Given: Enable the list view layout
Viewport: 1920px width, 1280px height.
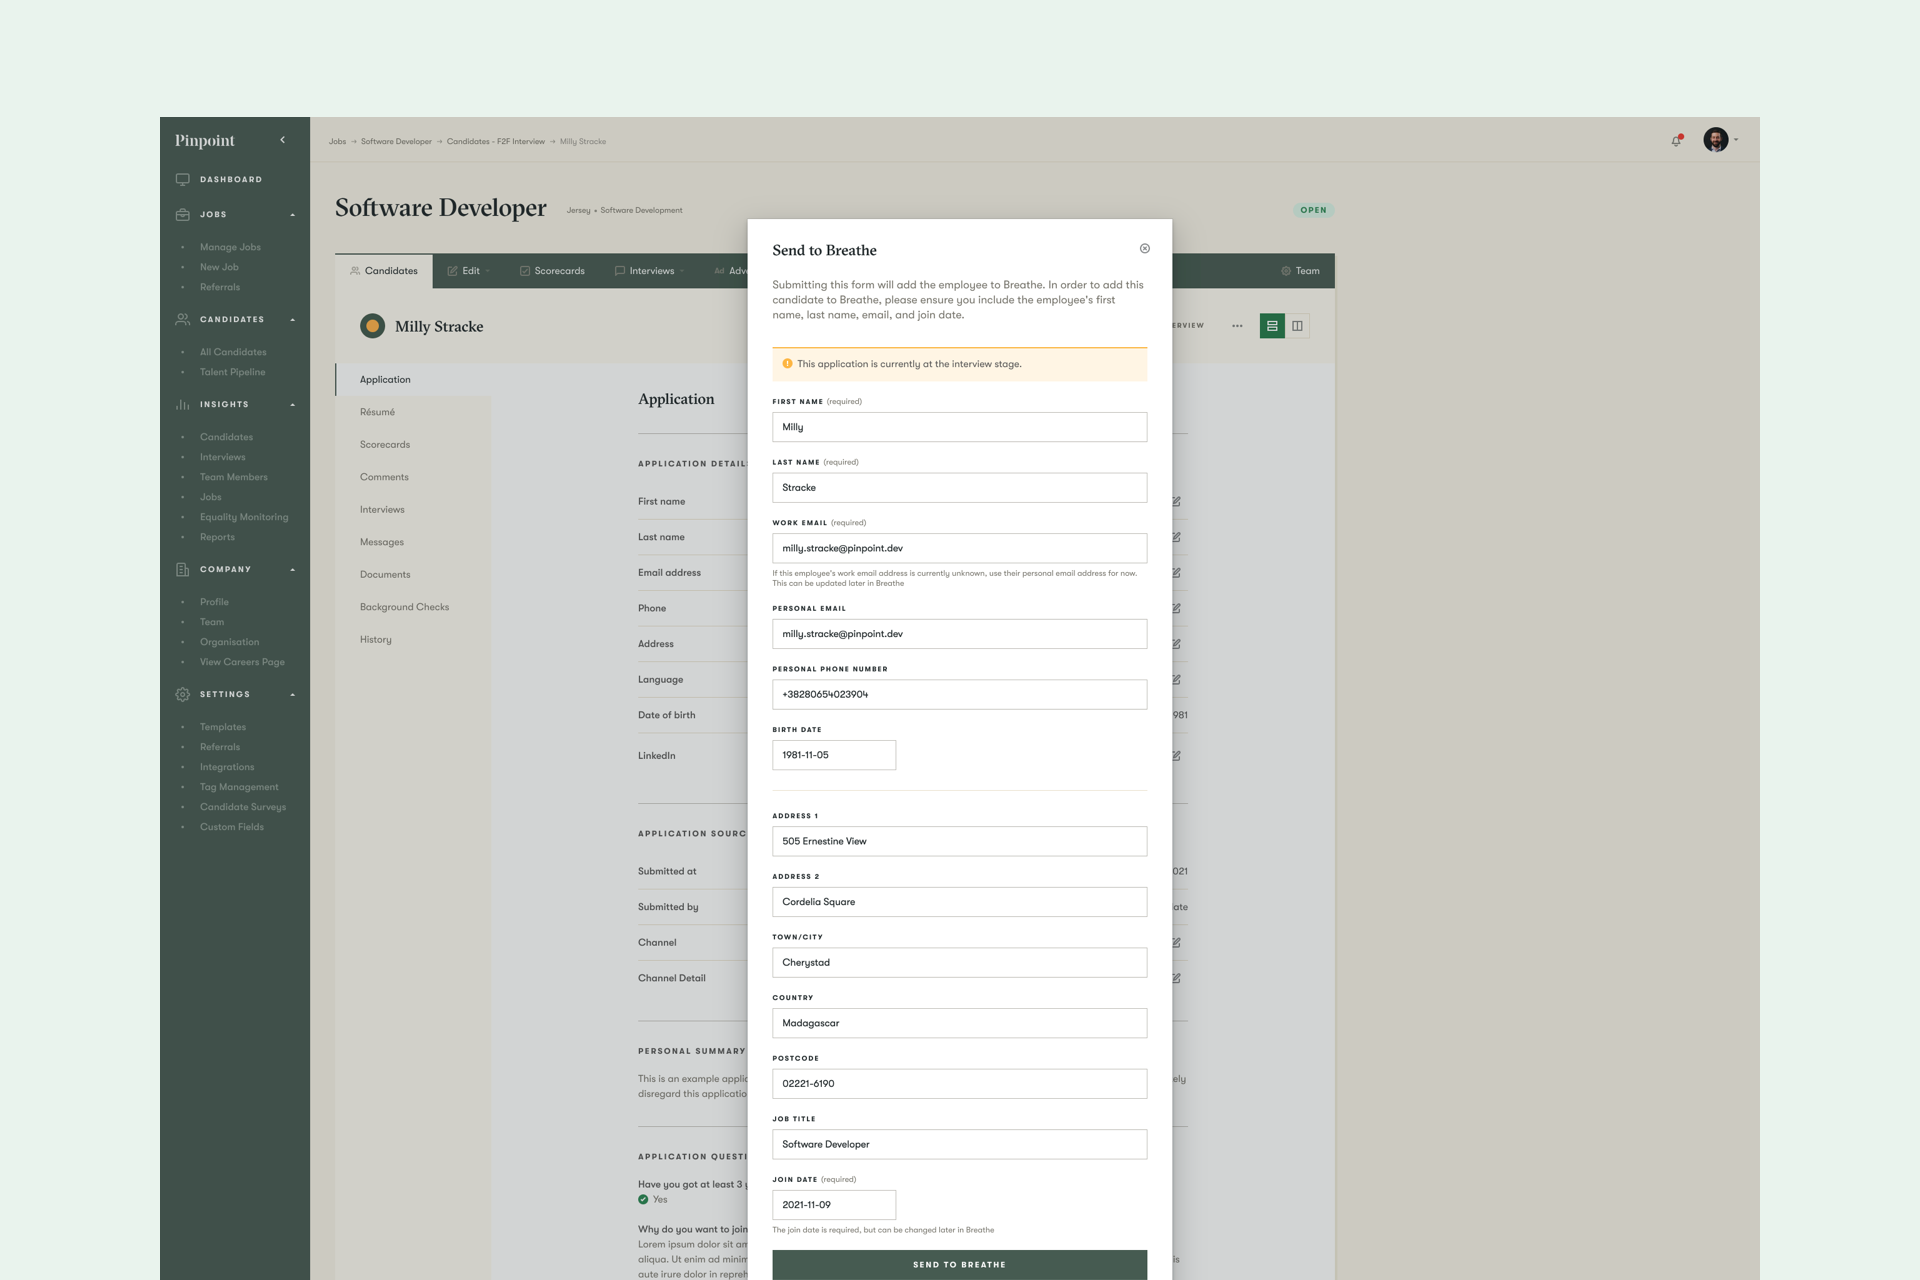Looking at the screenshot, I should [x=1271, y=325].
